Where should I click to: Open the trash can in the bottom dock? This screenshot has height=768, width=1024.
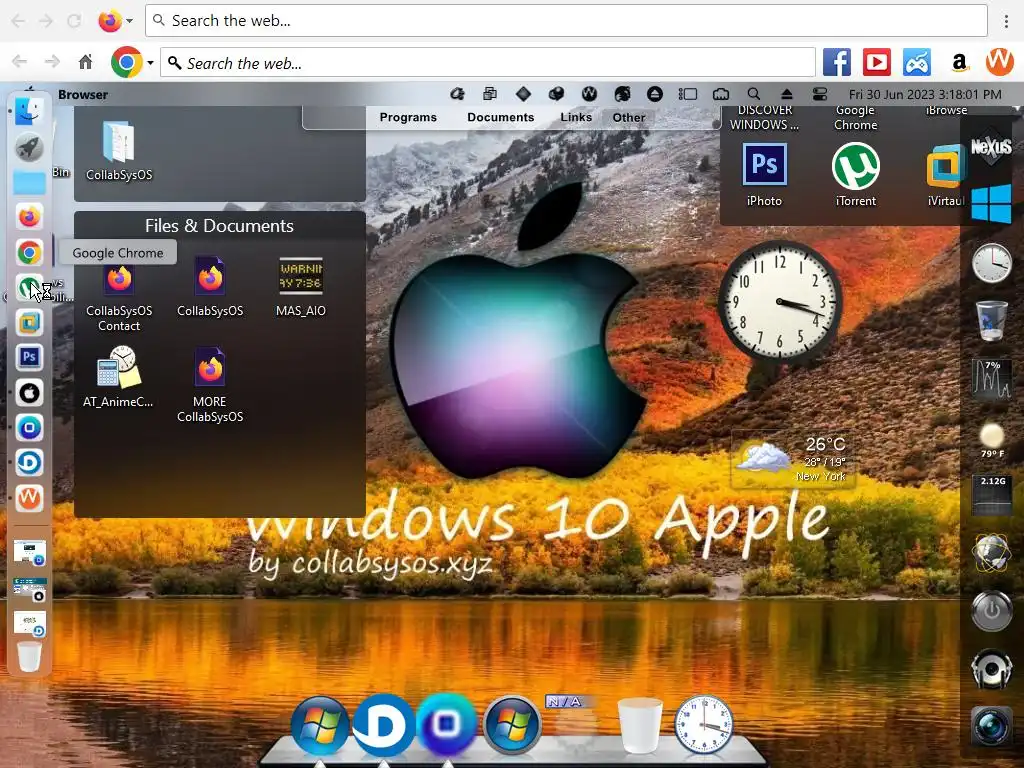click(640, 725)
